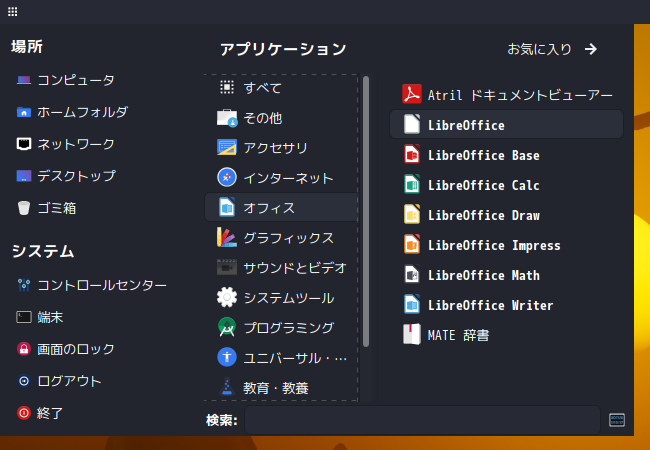Click the keyboard icon beside search

click(617, 420)
